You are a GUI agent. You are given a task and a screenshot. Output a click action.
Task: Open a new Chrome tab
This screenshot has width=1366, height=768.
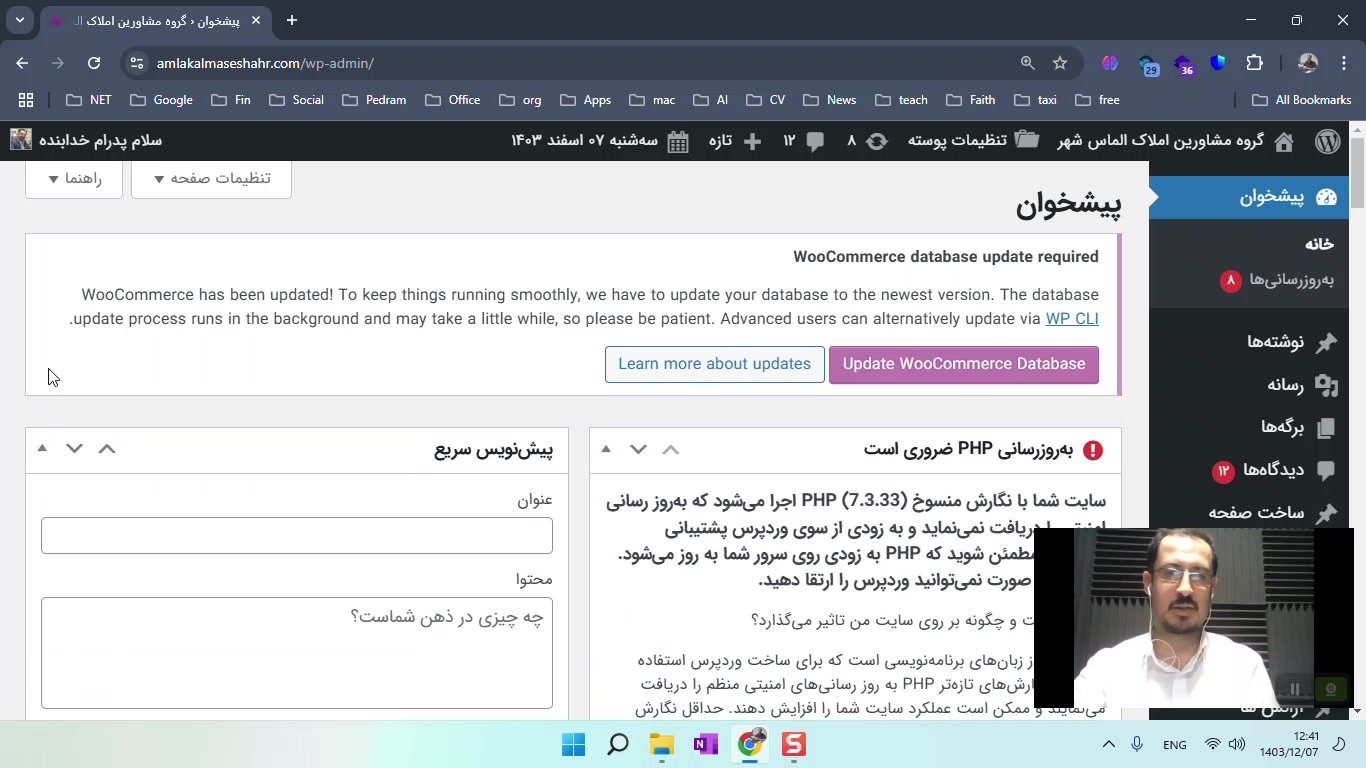coord(291,20)
